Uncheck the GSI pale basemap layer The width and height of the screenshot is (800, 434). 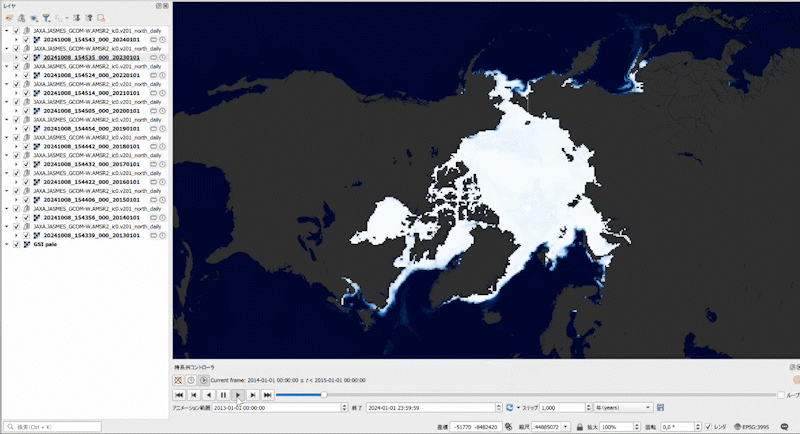tap(16, 244)
